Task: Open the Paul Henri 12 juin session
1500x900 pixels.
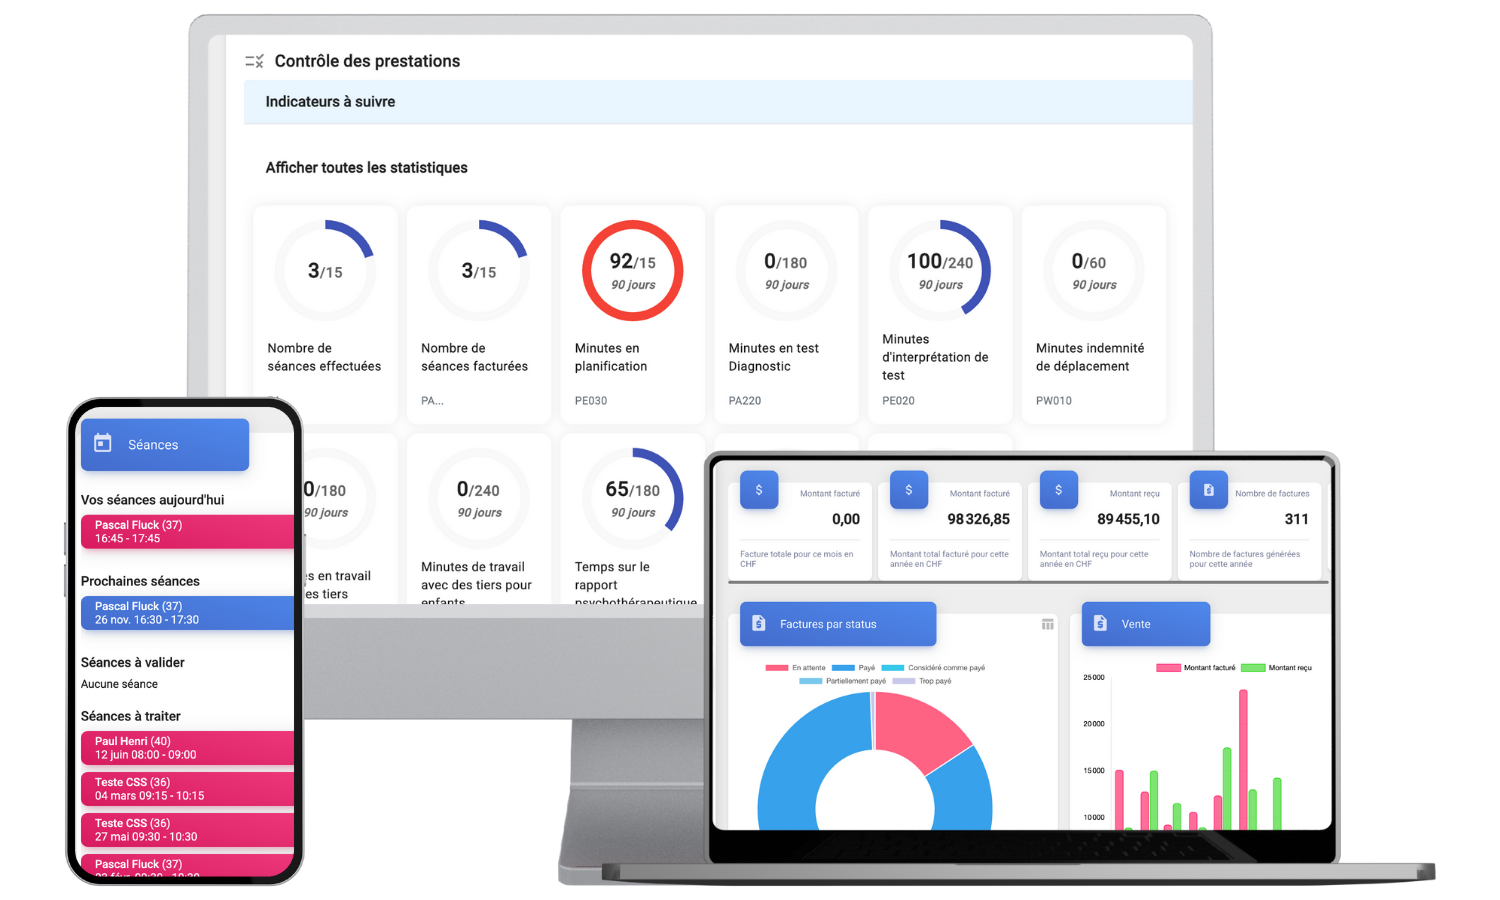Action: pos(187,748)
